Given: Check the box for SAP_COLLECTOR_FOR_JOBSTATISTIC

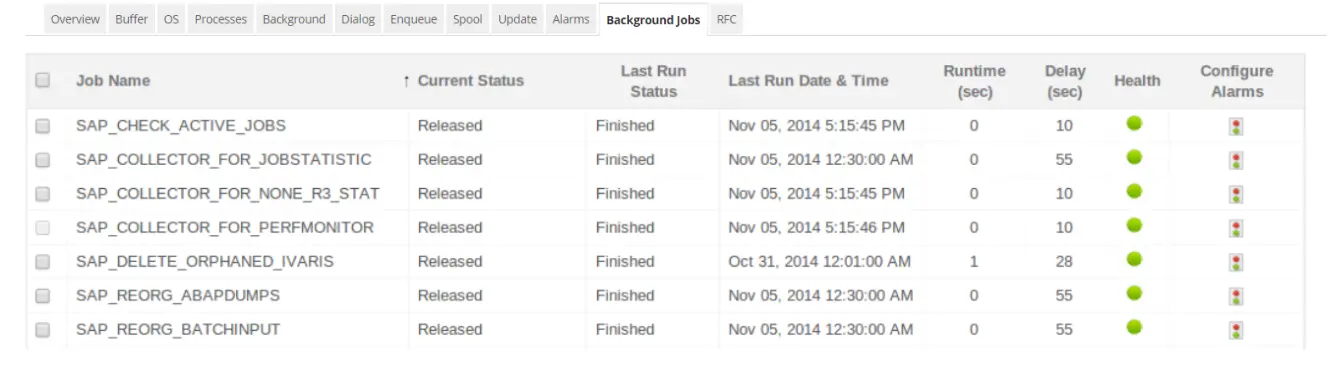Looking at the screenshot, I should [x=43, y=160].
